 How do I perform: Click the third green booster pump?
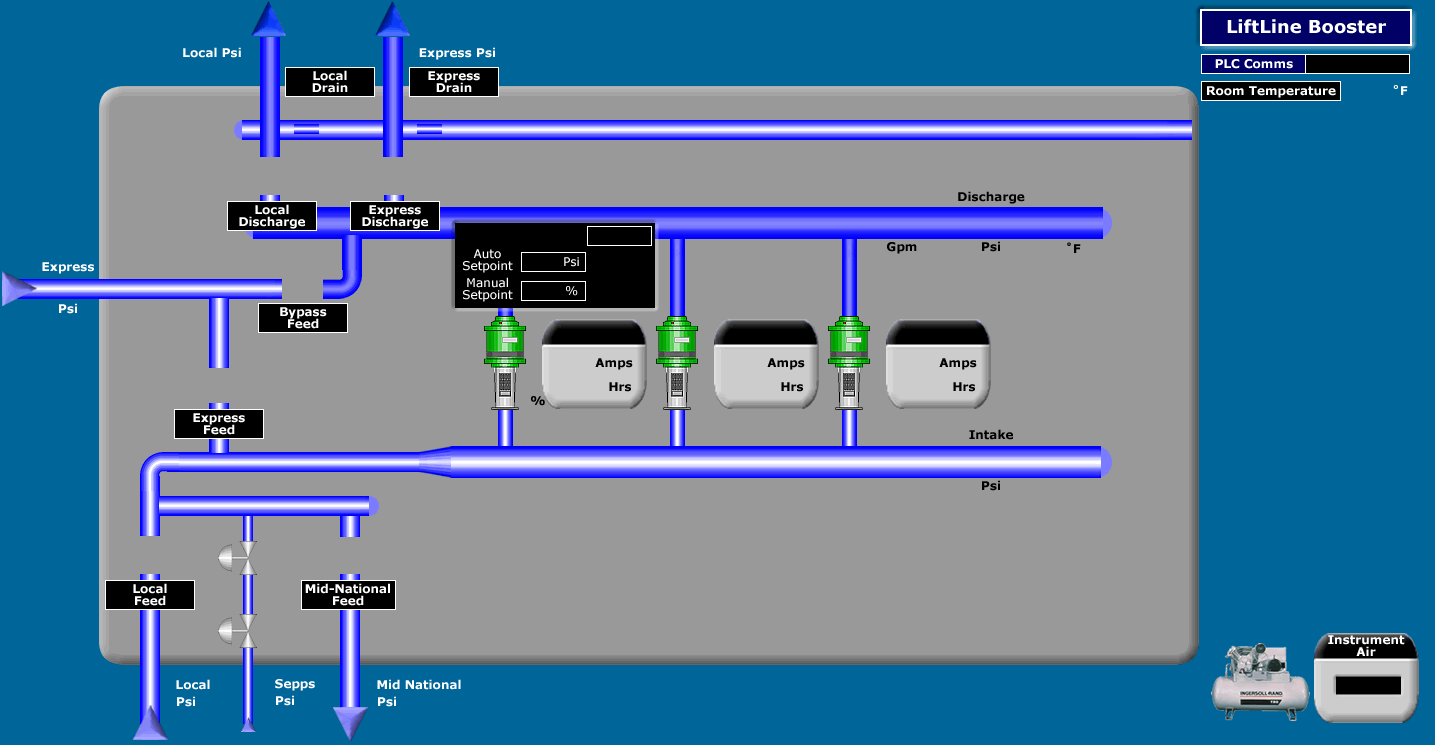(849, 362)
